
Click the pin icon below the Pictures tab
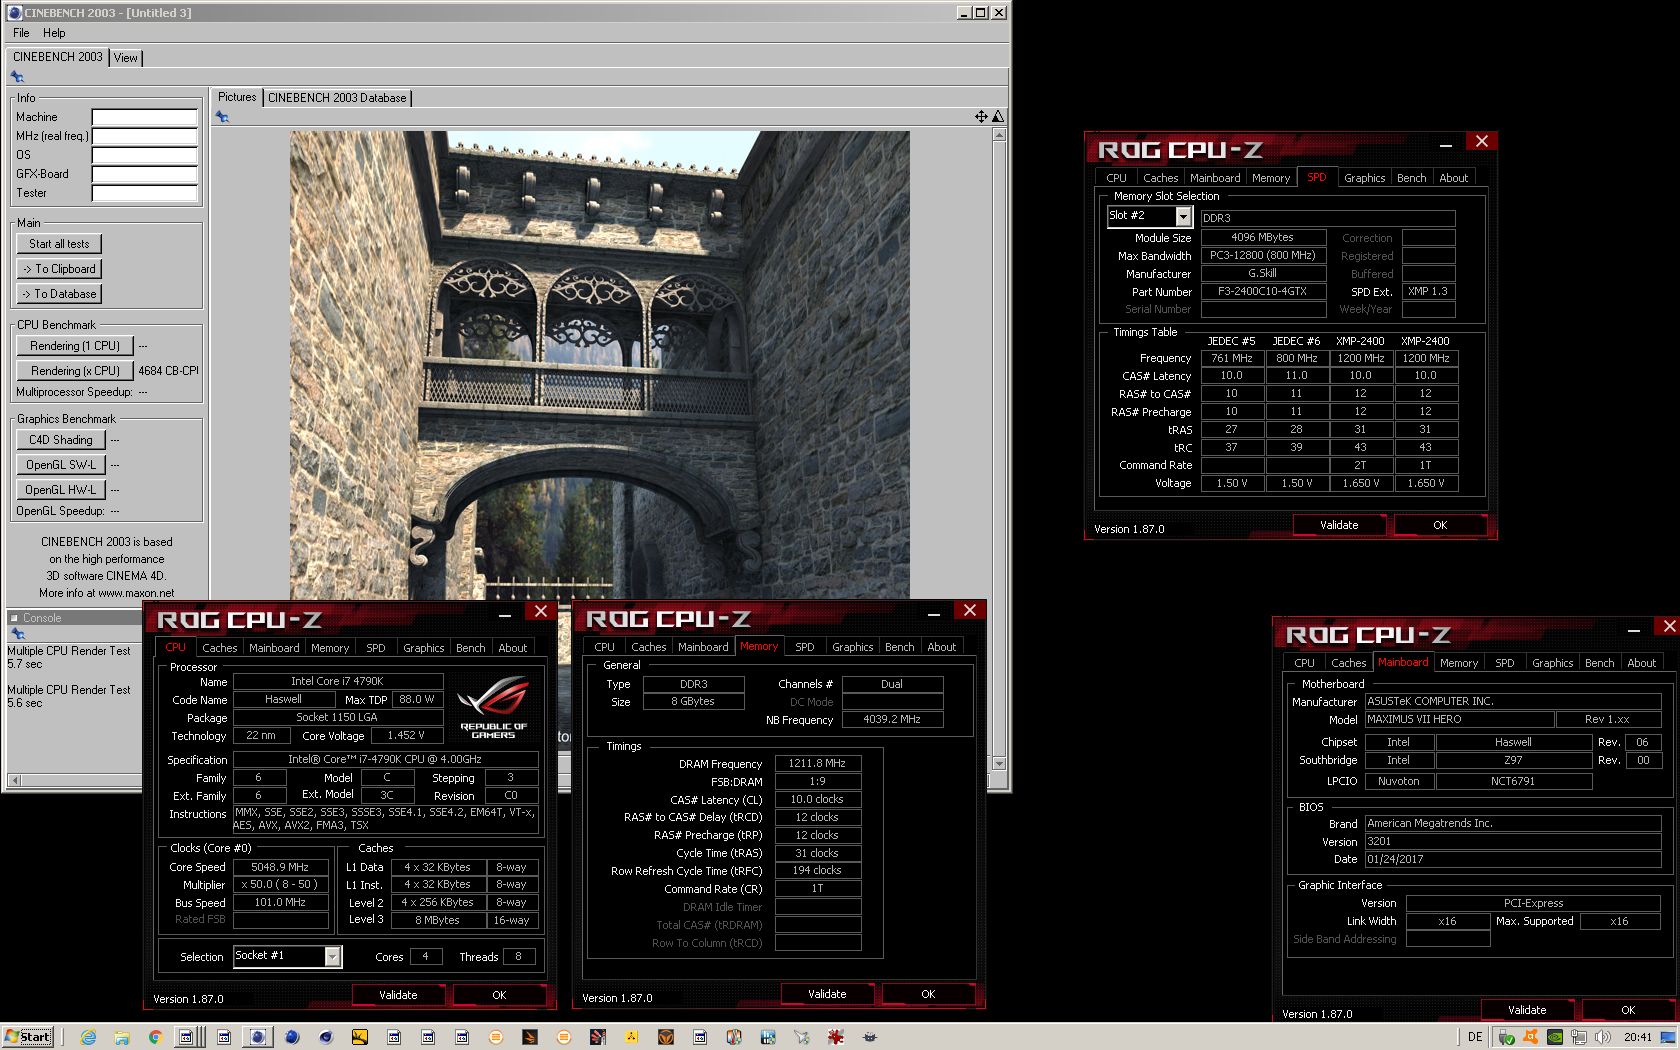pyautogui.click(x=222, y=117)
